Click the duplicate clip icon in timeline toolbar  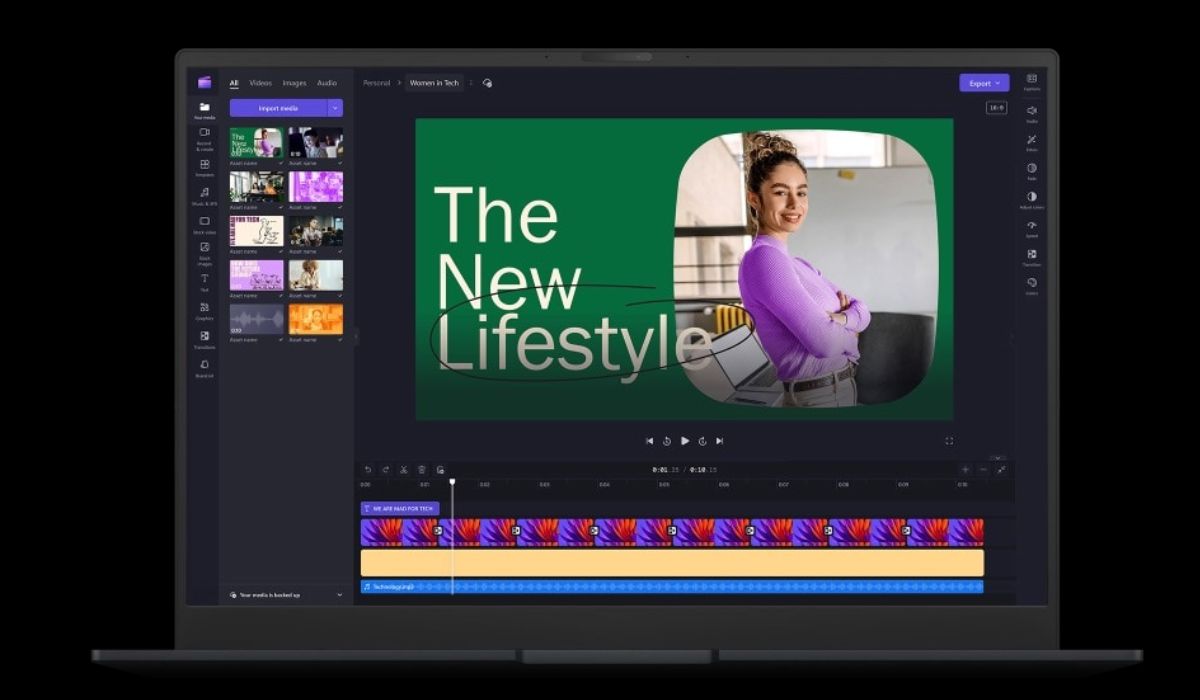(440, 469)
